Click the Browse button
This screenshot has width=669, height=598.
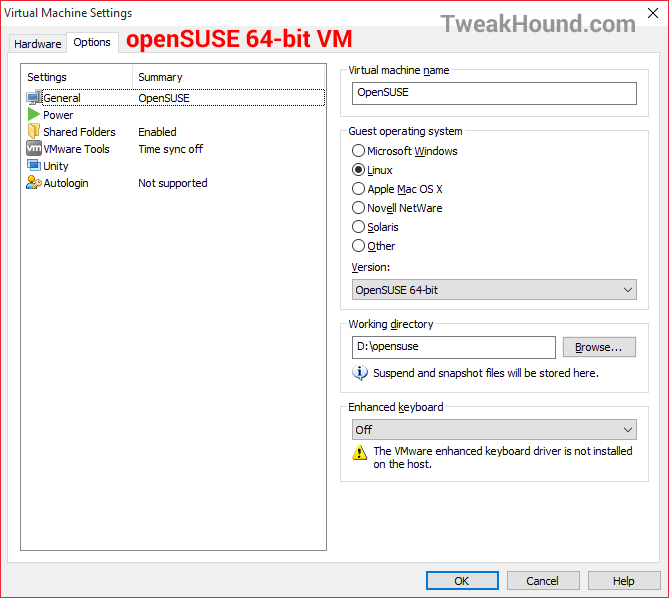pyautogui.click(x=599, y=347)
